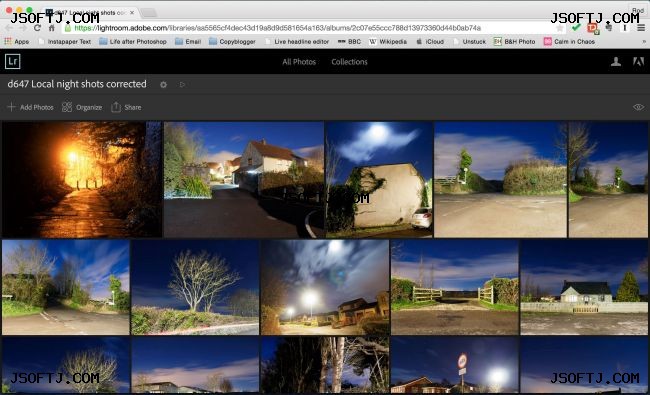
Task: Open the Chrome hamburger menu
Action: (641, 28)
